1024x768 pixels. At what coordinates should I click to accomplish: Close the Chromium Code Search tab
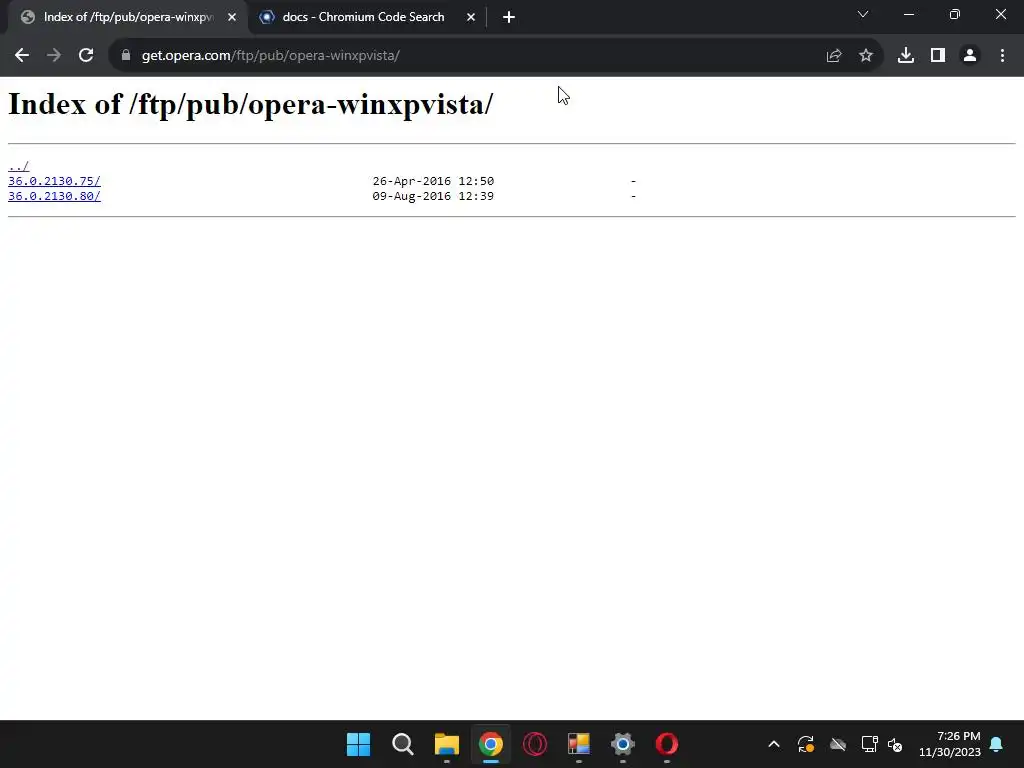pyautogui.click(x=471, y=17)
